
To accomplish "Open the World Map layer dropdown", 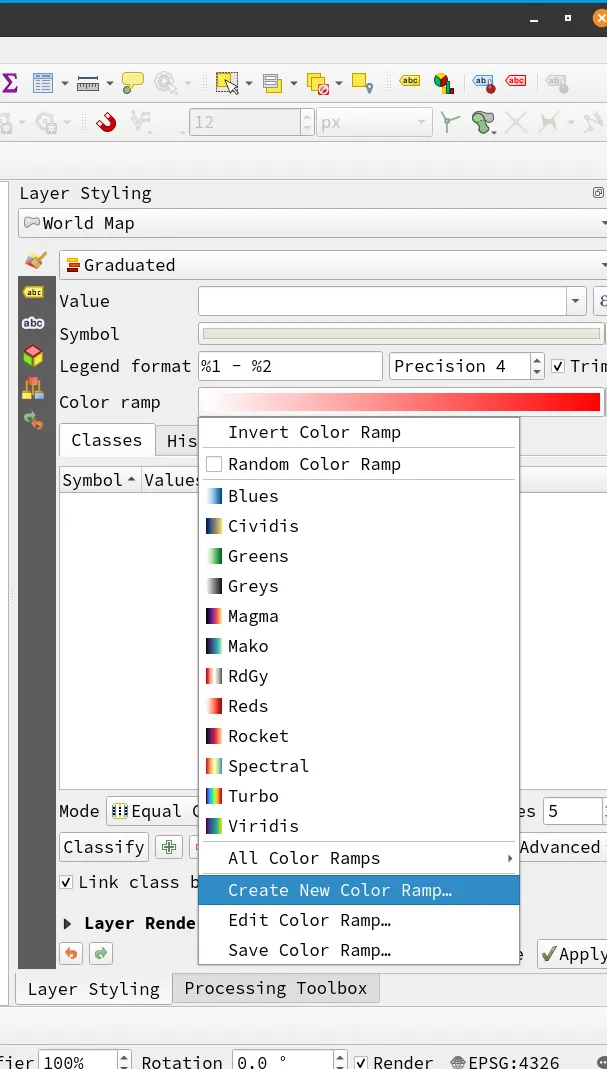I will (312, 223).
